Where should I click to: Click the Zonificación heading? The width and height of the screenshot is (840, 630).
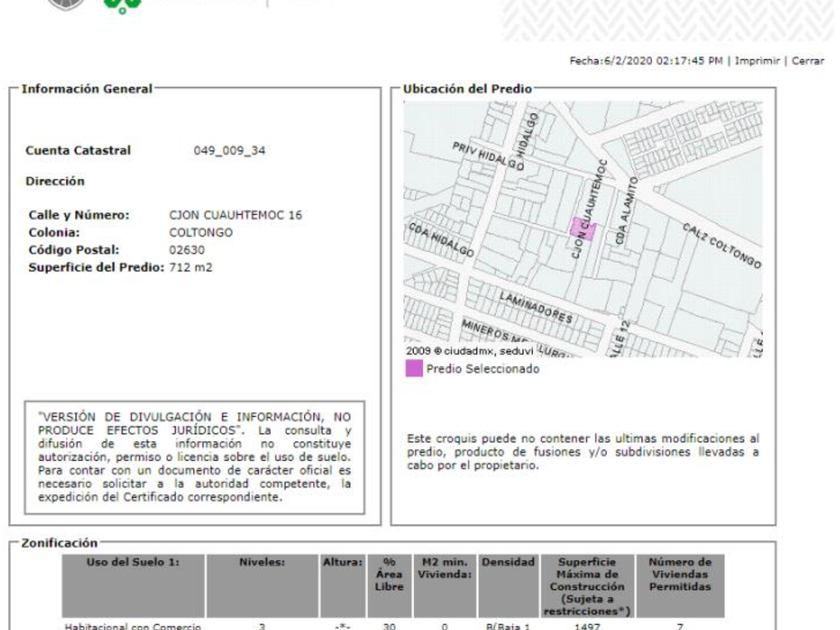pyautogui.click(x=59, y=543)
